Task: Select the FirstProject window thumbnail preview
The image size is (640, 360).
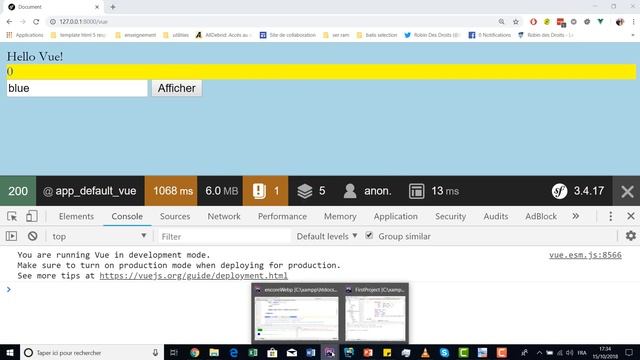Action: pos(375,313)
